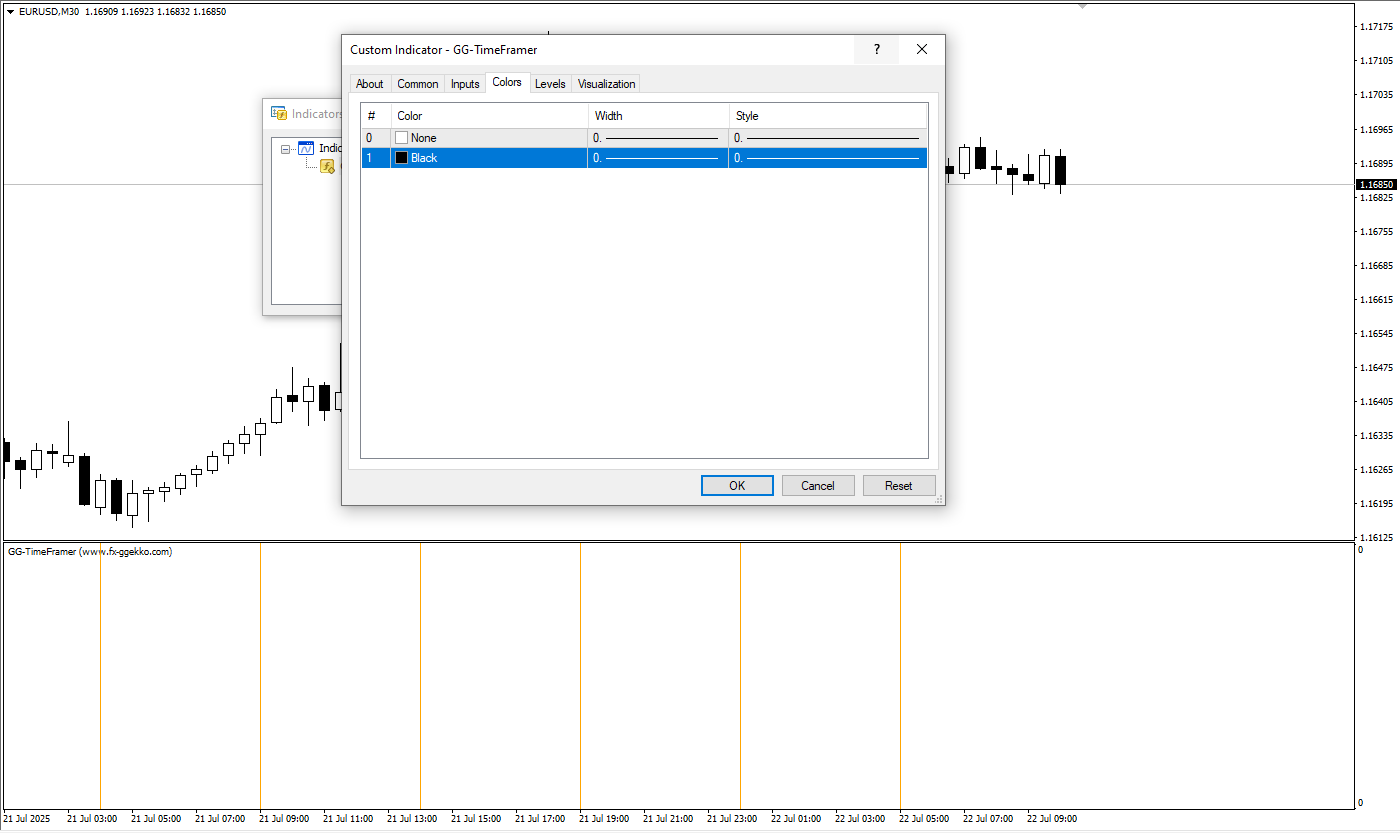Go to the Levels tab

coord(550,84)
